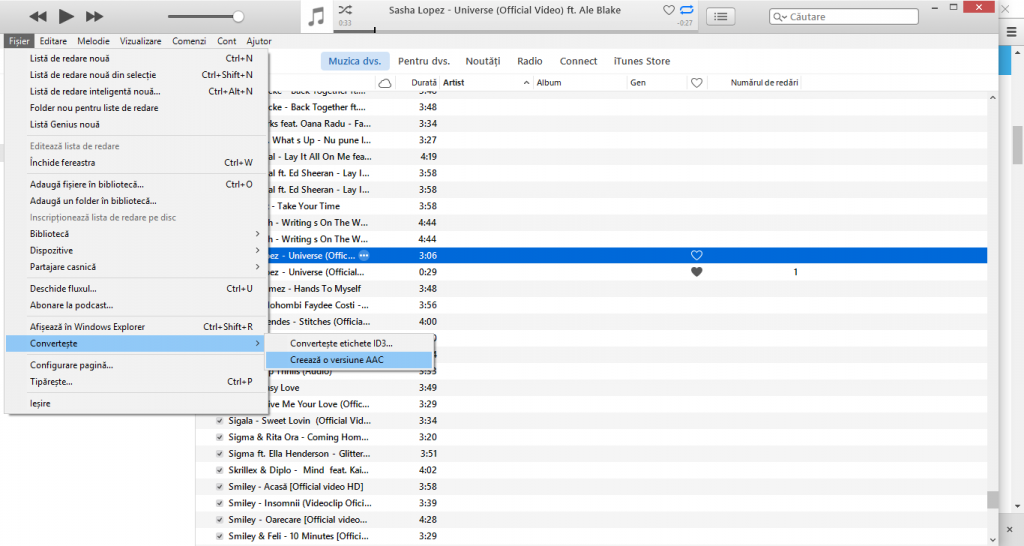Choose Listă de redare nouă din selecție
The width and height of the screenshot is (1024, 546).
point(136,75)
